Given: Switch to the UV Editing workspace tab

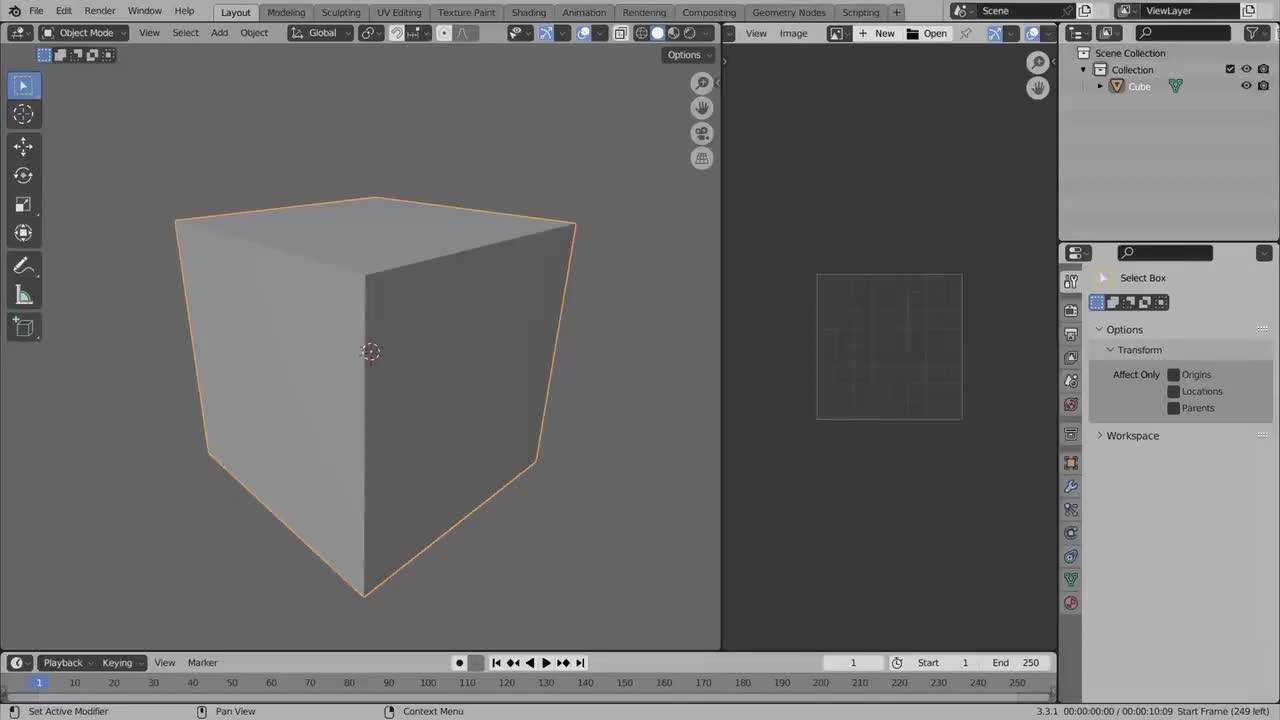Looking at the screenshot, I should [399, 12].
